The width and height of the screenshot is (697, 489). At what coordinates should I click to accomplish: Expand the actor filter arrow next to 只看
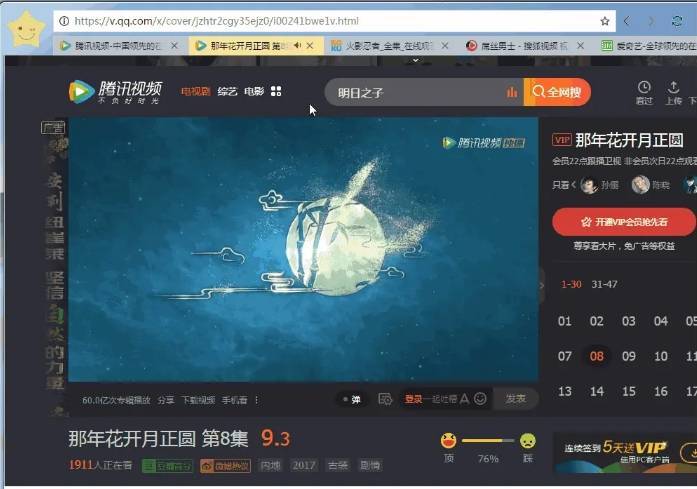pos(573,185)
